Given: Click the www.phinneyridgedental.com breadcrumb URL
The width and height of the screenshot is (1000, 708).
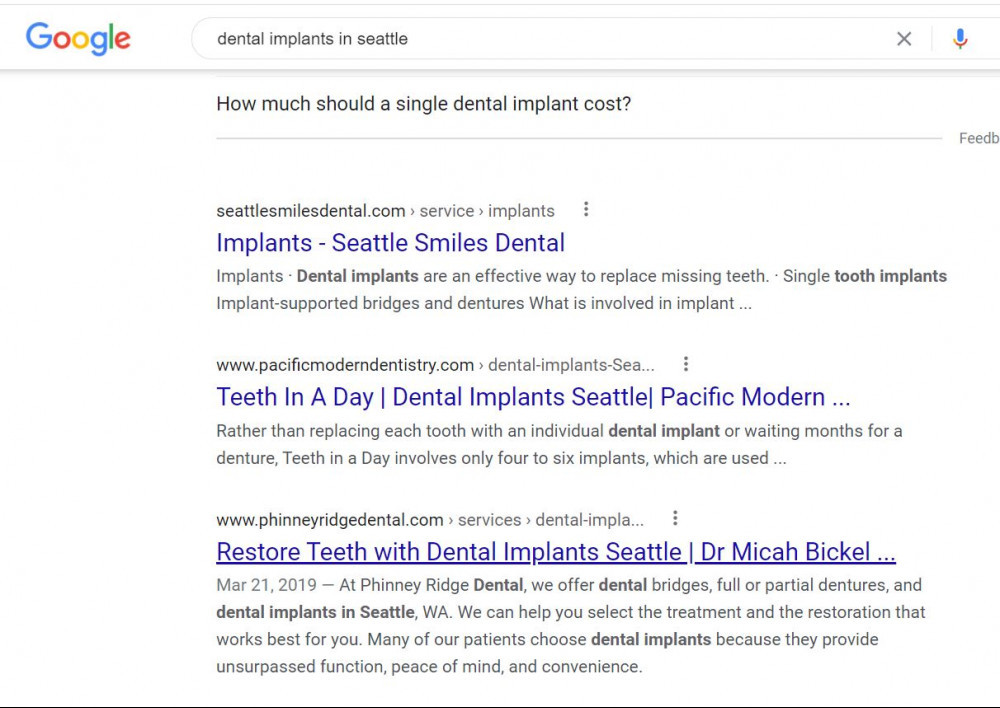Looking at the screenshot, I should [430, 520].
